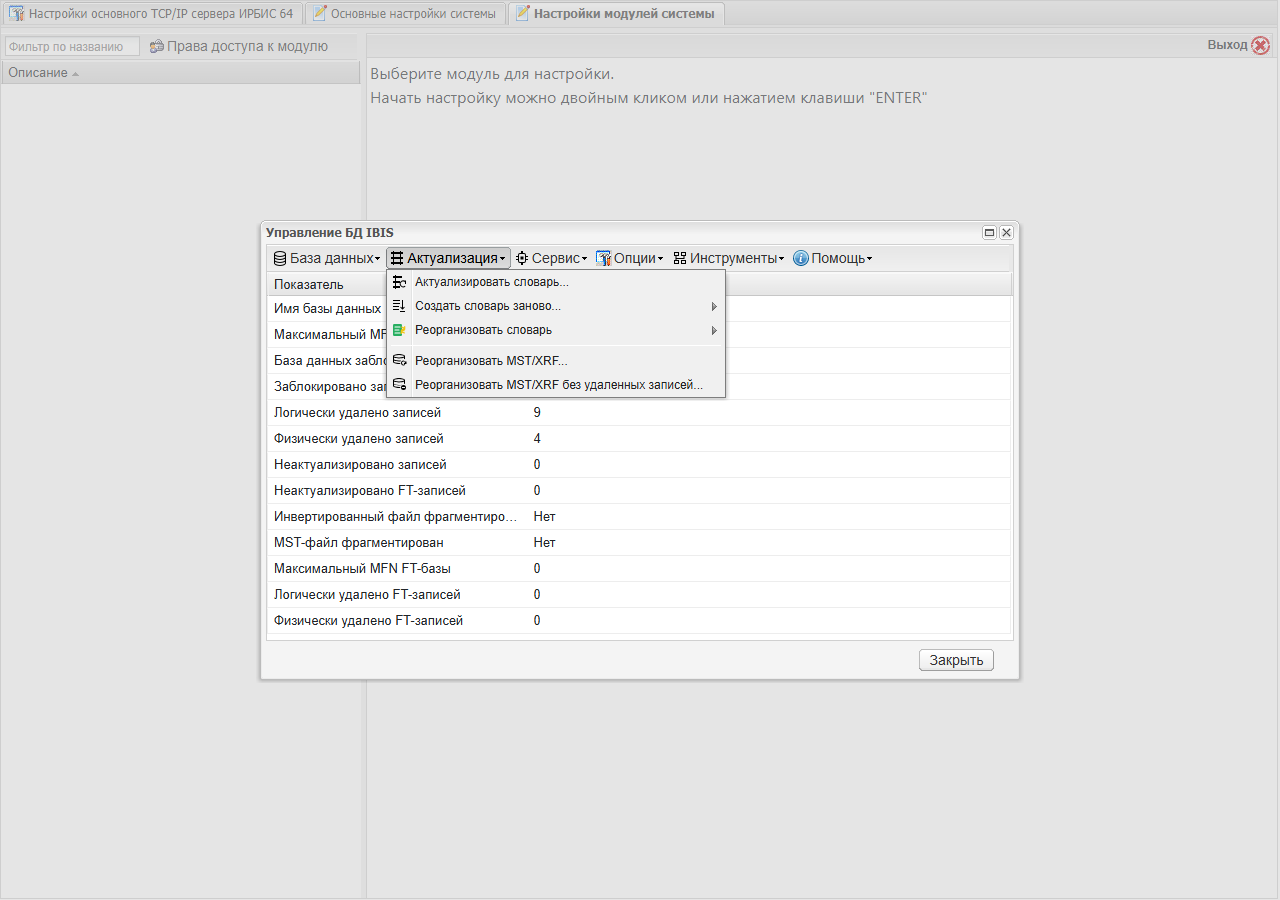Click the Опции options icon

603,258
